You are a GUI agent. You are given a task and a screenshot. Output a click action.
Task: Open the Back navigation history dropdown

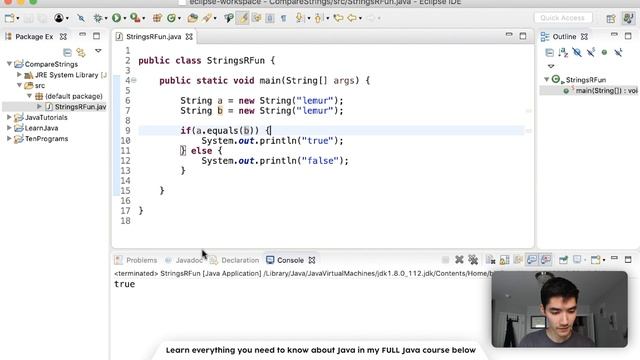point(360,18)
